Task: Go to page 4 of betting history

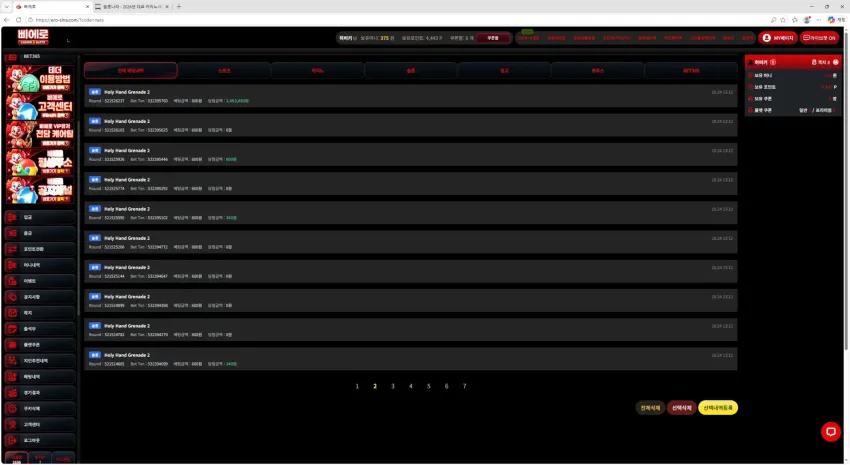Action: tap(410, 386)
